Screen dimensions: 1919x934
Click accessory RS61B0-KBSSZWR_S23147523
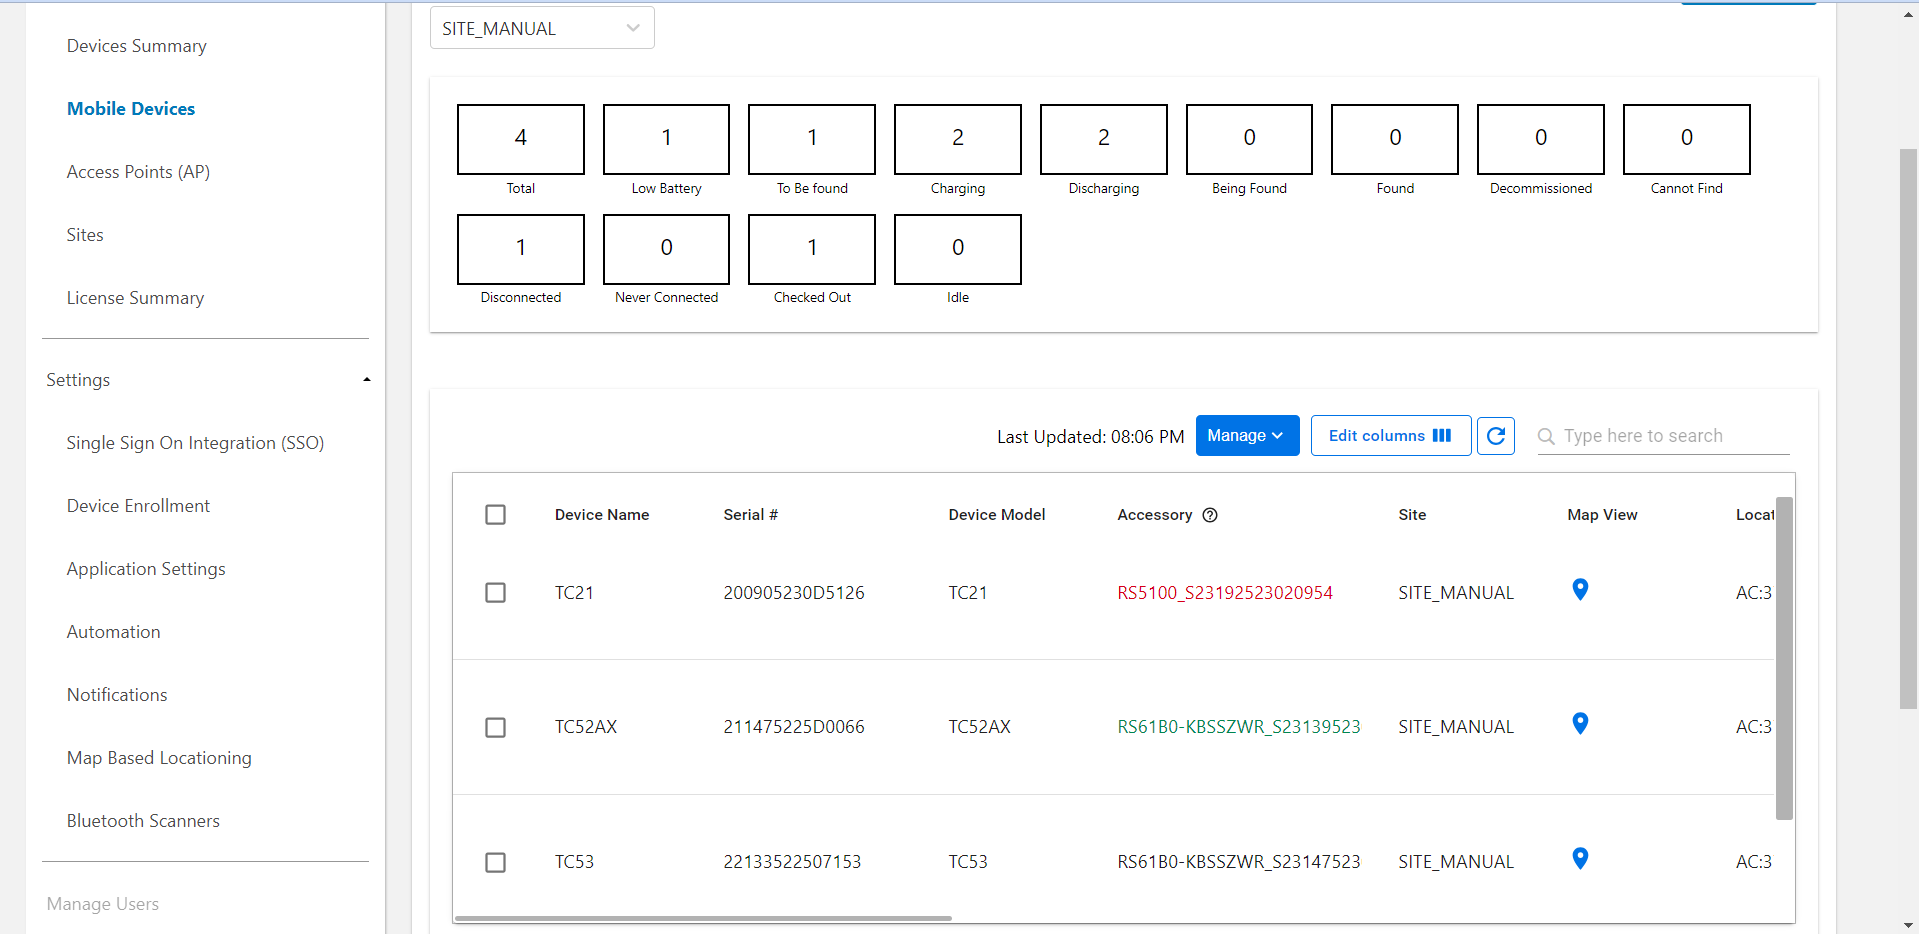(x=1239, y=862)
